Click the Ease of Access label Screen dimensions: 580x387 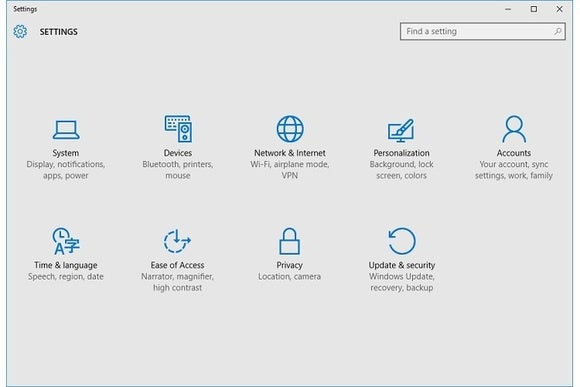(177, 265)
